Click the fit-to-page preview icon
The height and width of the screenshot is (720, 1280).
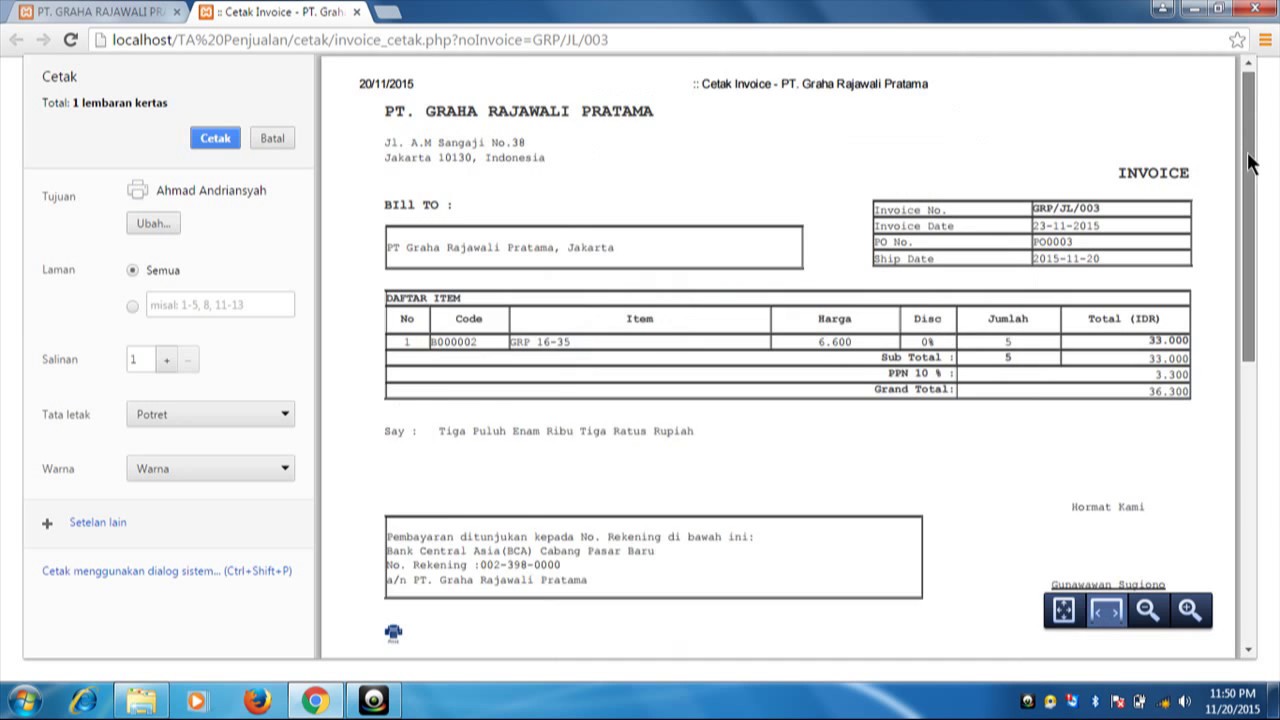1064,610
